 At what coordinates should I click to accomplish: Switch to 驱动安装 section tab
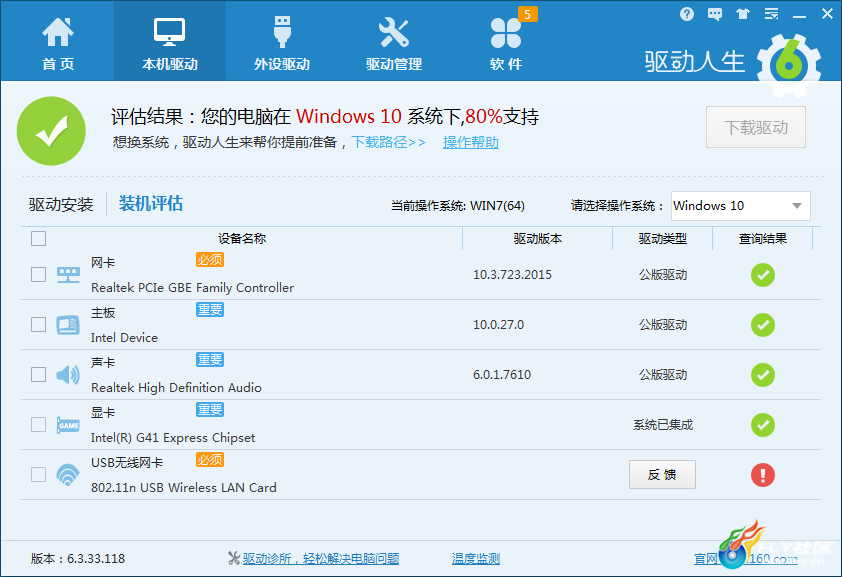61,204
